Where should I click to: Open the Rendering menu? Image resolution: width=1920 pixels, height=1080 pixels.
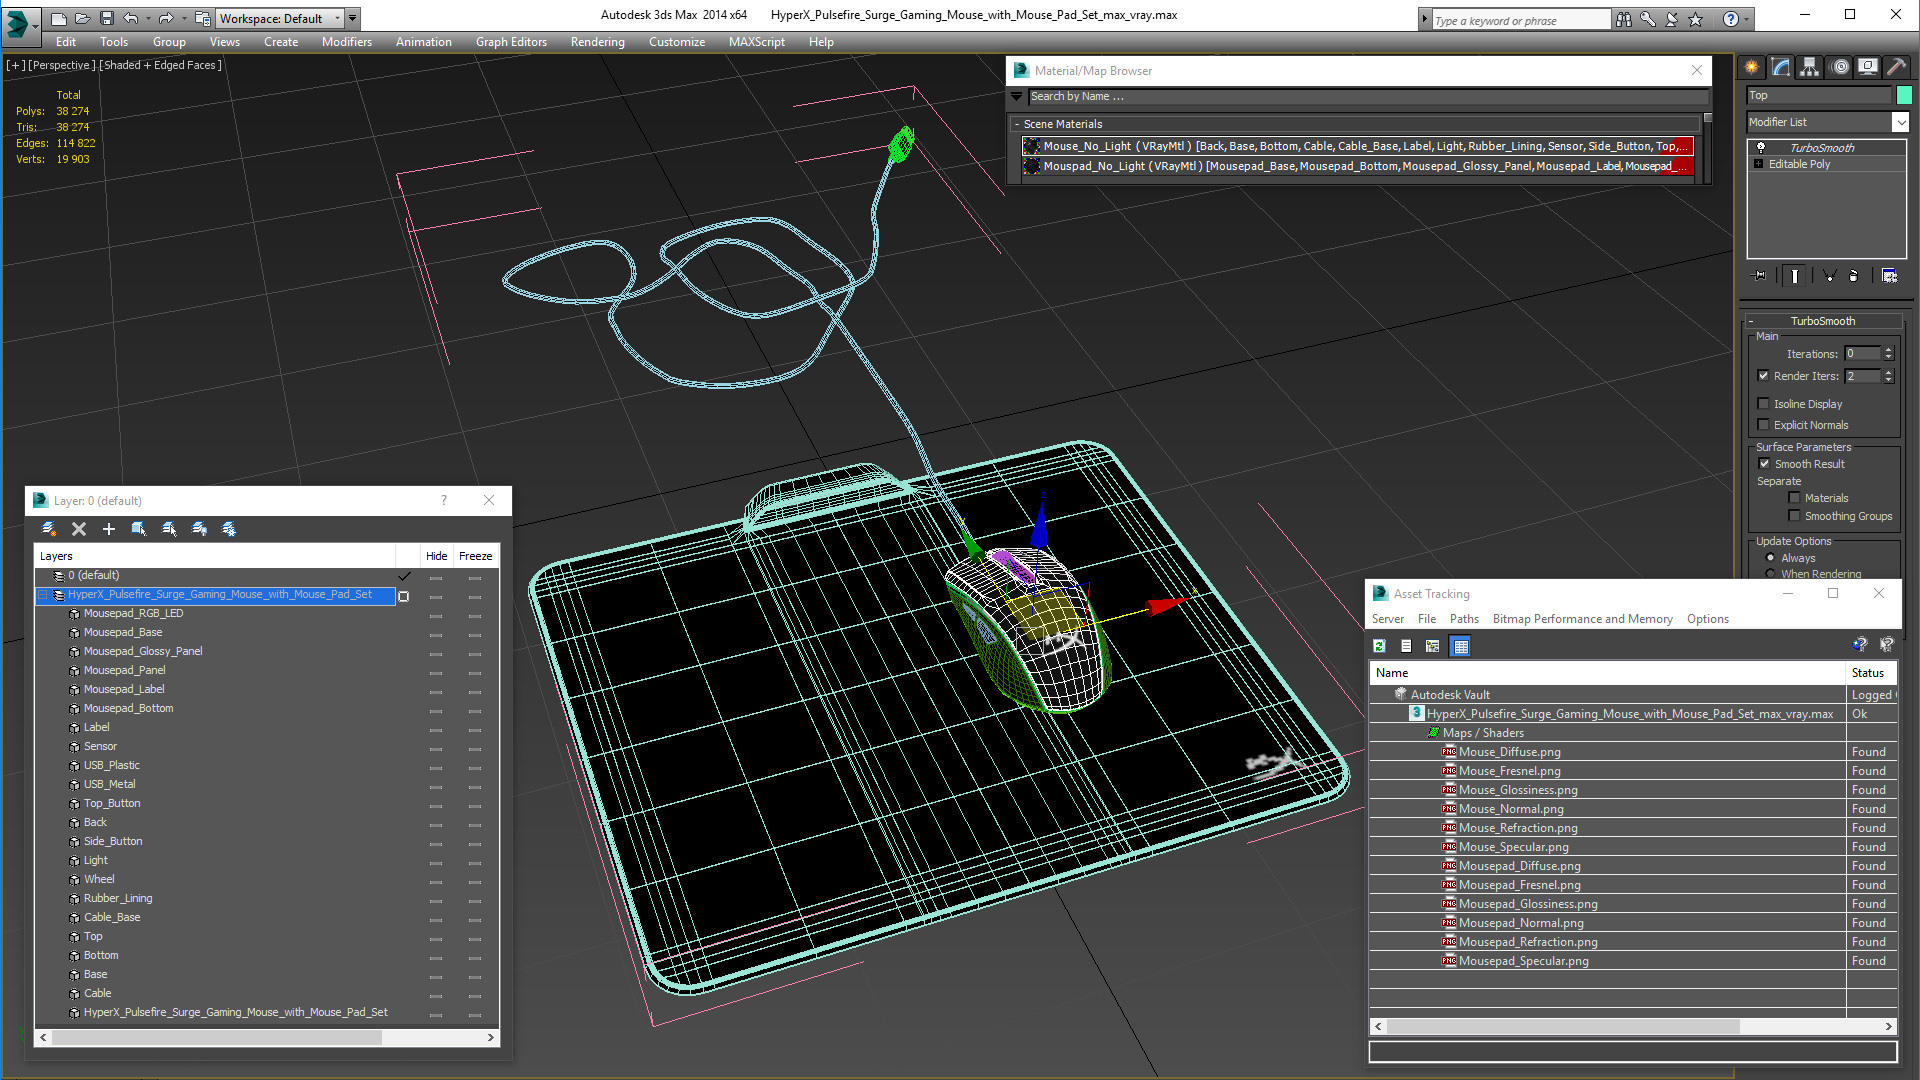(597, 42)
